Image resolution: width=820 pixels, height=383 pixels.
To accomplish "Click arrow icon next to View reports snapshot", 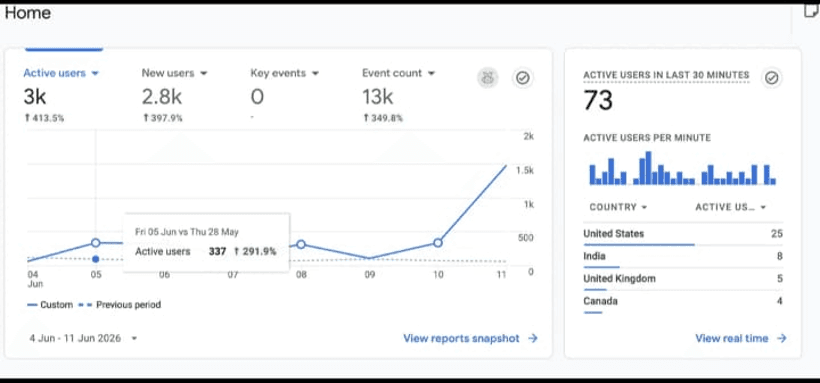I will pos(532,339).
